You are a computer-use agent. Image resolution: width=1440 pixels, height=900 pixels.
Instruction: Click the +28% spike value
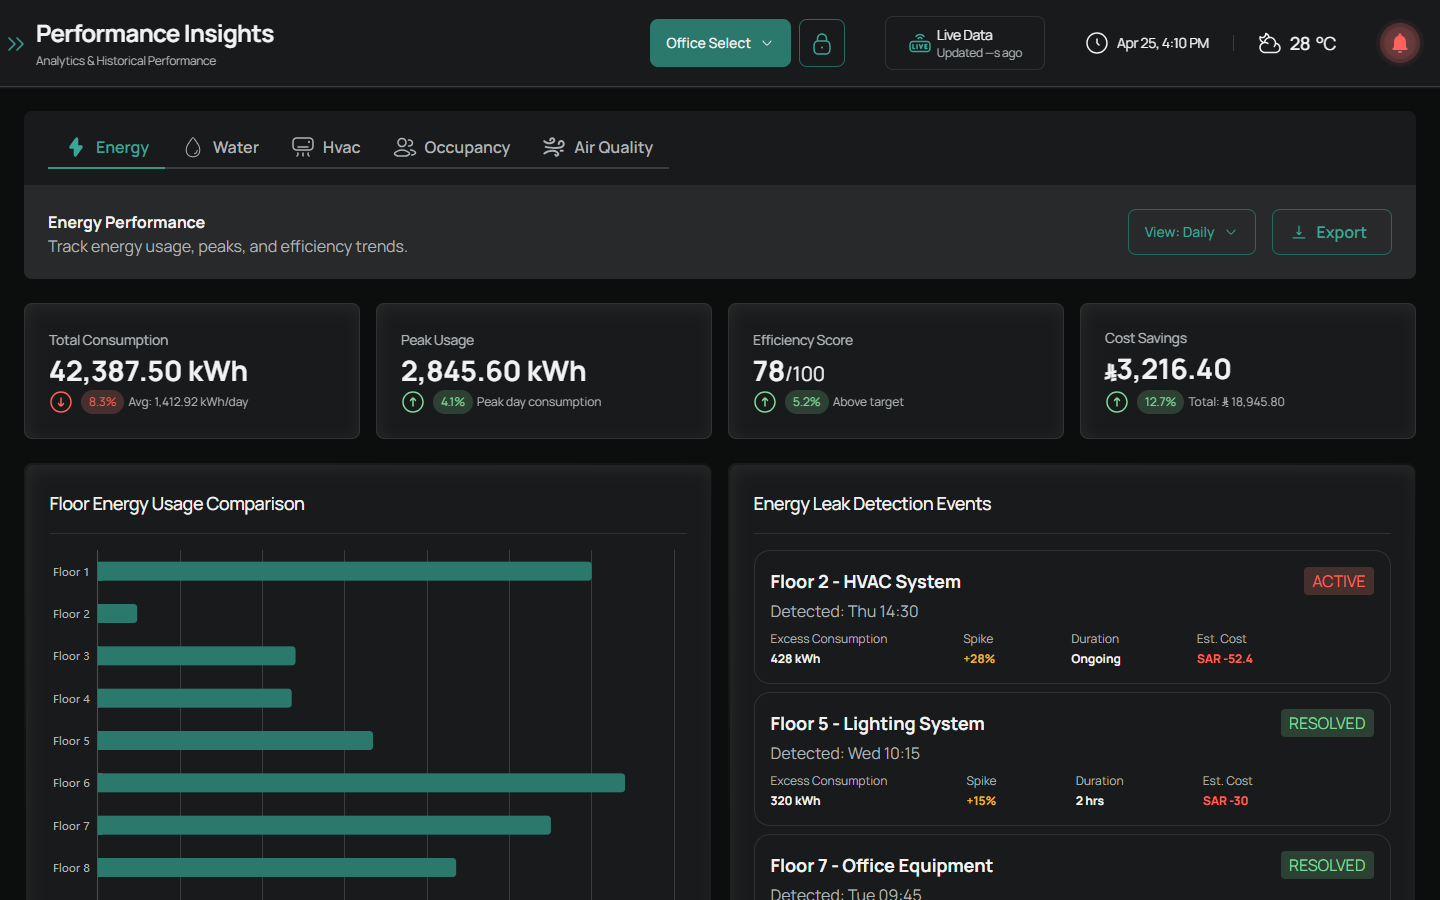[979, 659]
